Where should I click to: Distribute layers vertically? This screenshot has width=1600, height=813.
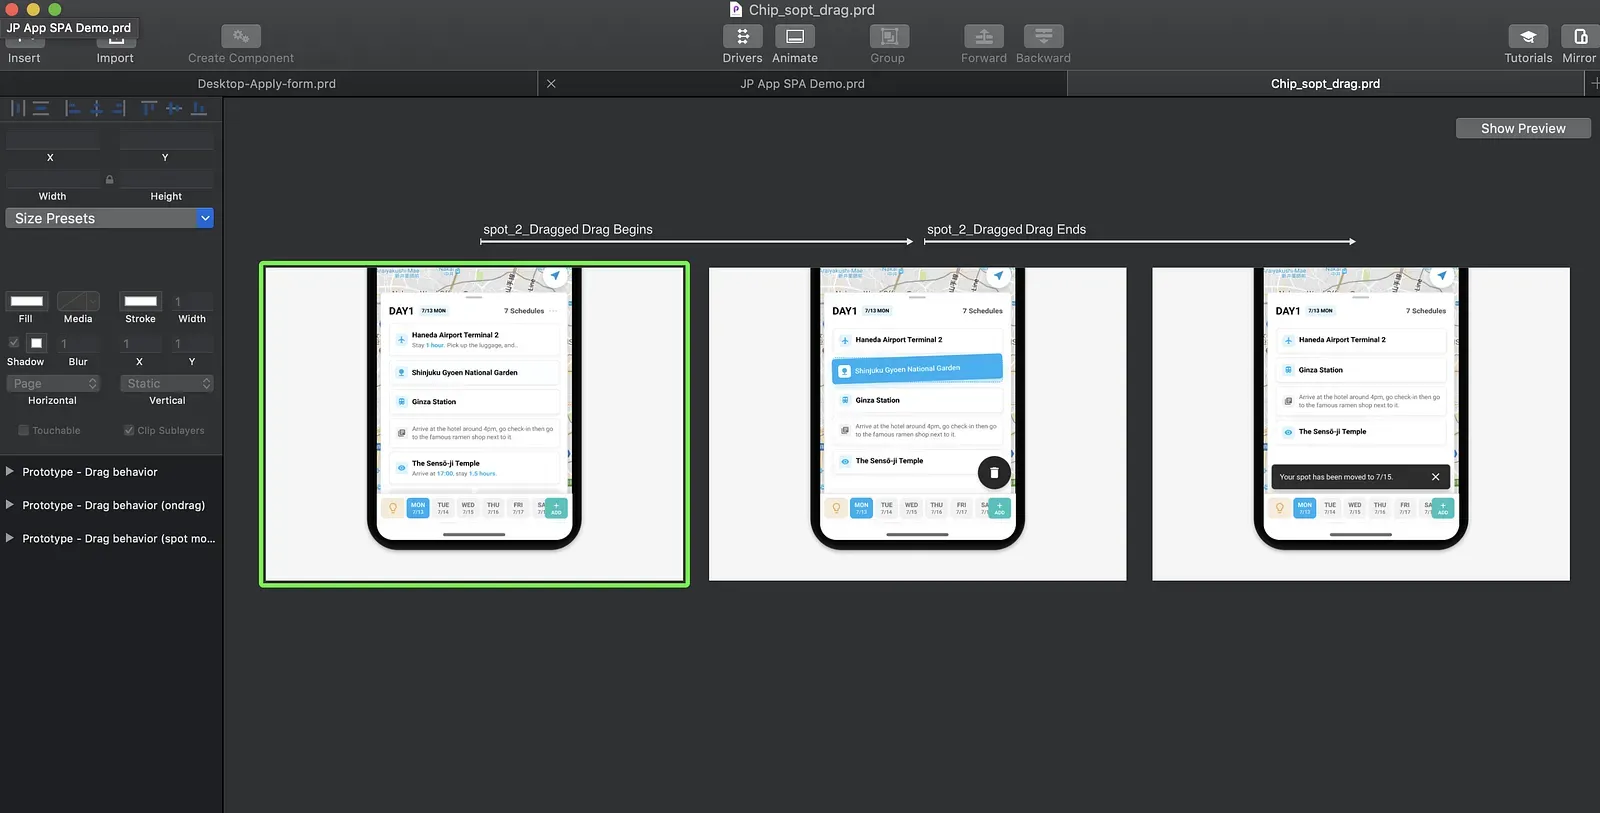tap(41, 108)
